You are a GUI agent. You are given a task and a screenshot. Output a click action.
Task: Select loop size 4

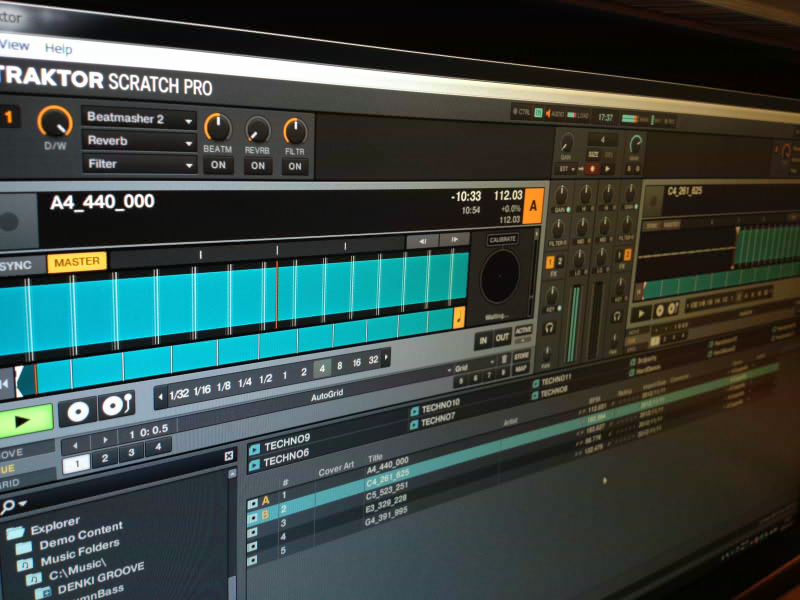click(321, 368)
